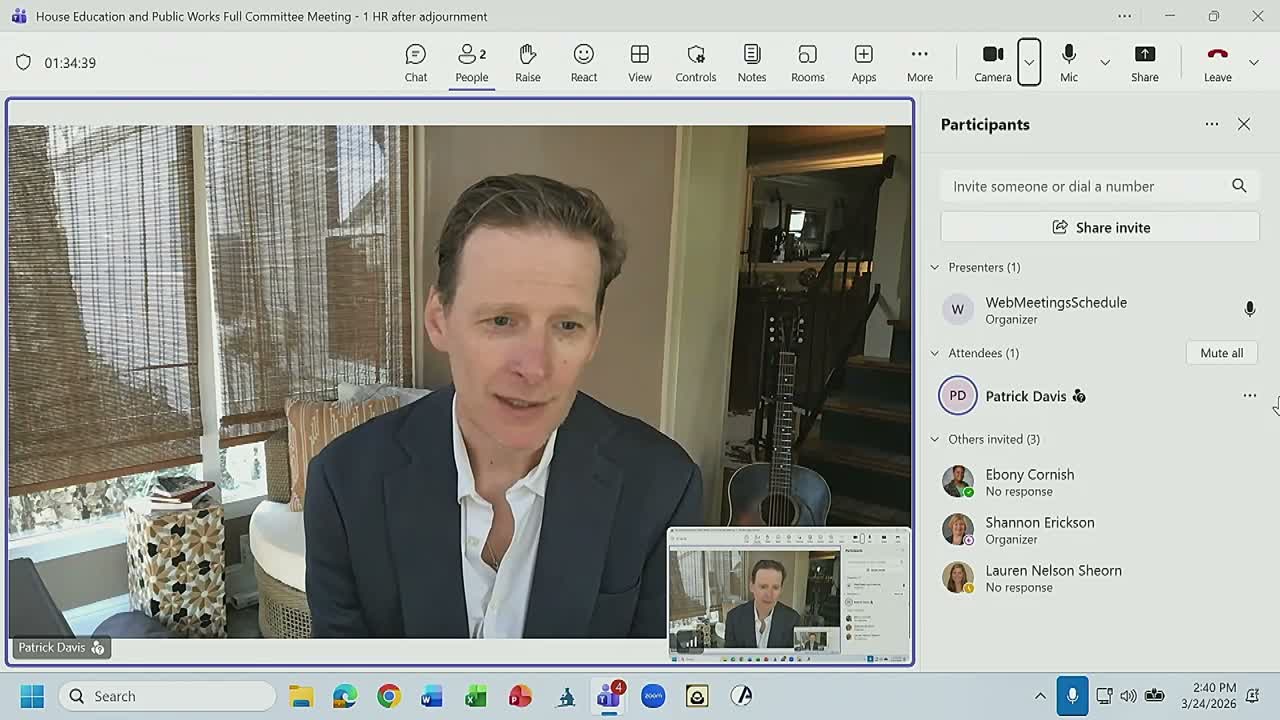Screen dimensions: 1280x720
Task: Mute WebMeetingsSchedule's microphone
Action: click(x=1249, y=310)
